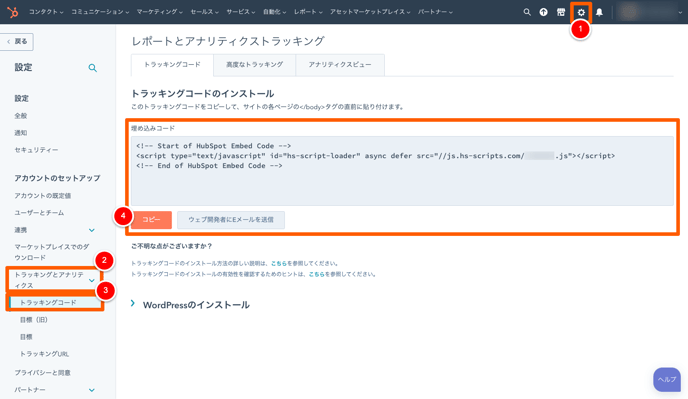Image resolution: width=688 pixels, height=399 pixels.
Task: Open the アセットマーケットプレイス menu
Action: [x=370, y=12]
